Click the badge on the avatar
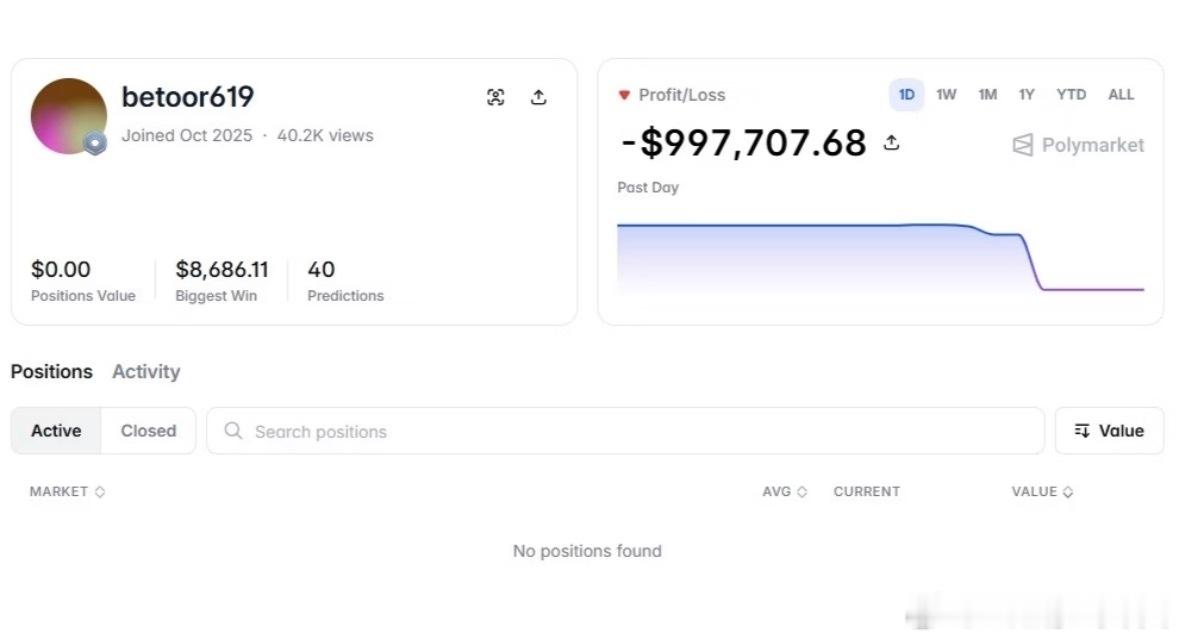 coord(95,143)
